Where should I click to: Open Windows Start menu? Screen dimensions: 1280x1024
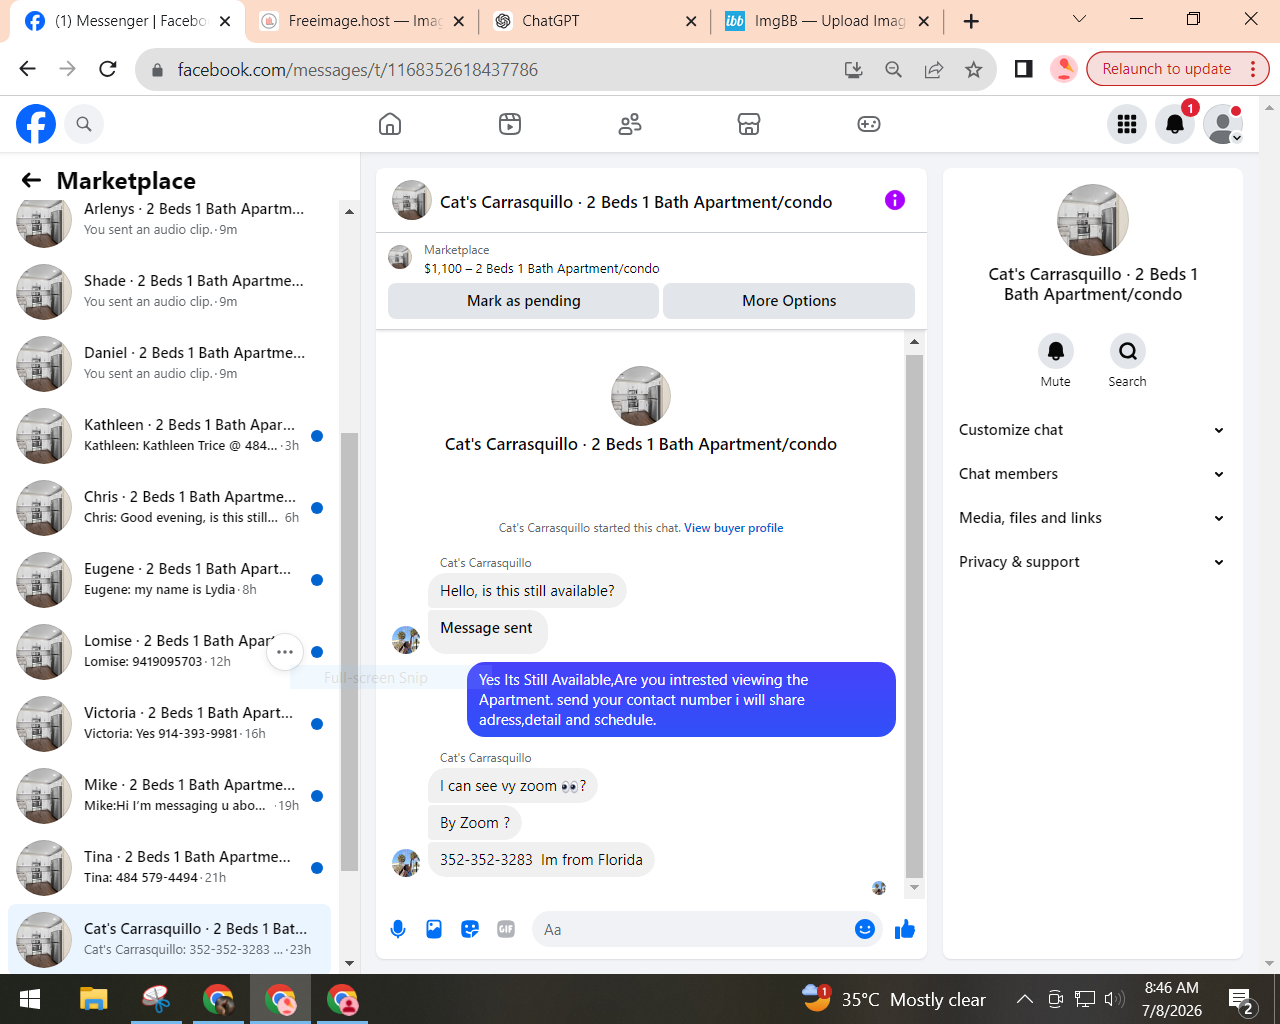[x=30, y=999]
